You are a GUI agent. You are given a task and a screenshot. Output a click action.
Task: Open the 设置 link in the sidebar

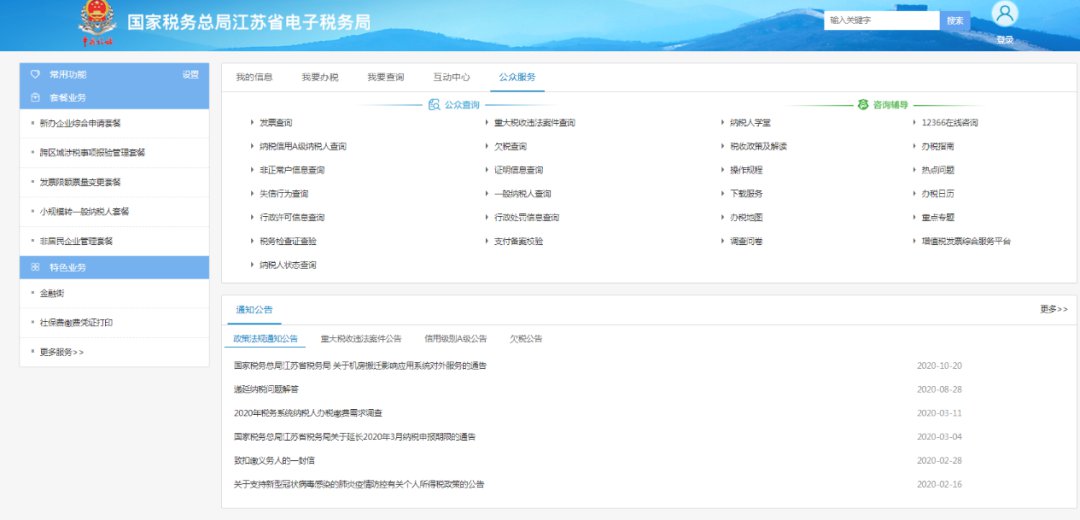190,74
